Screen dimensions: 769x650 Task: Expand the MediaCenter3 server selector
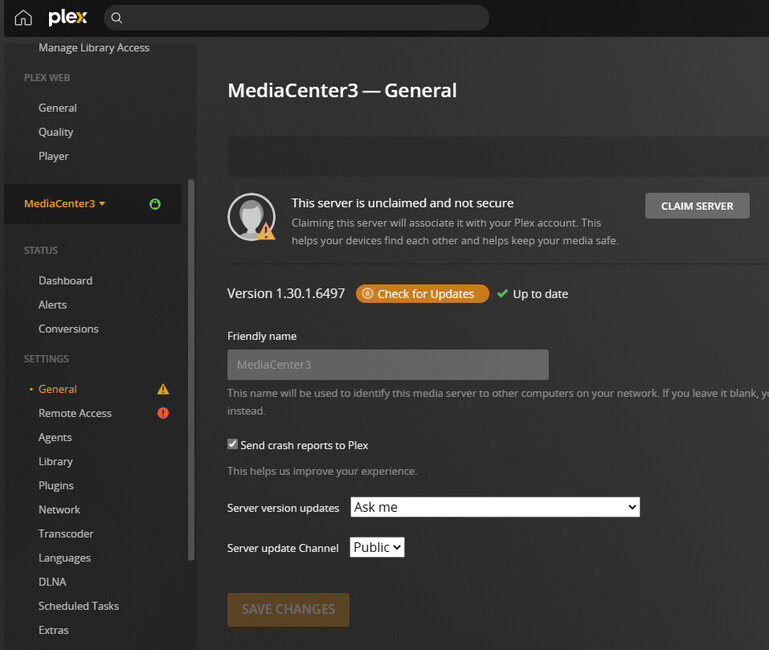pyautogui.click(x=65, y=204)
